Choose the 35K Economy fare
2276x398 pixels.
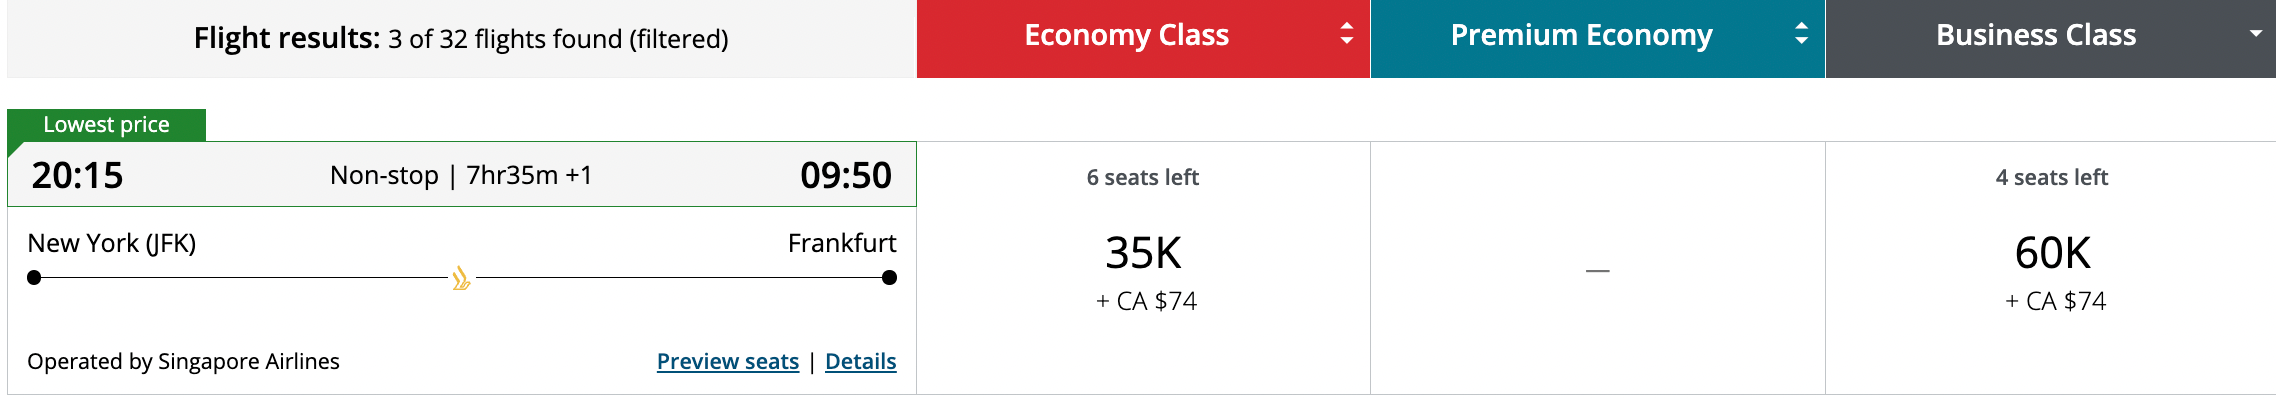1143,268
